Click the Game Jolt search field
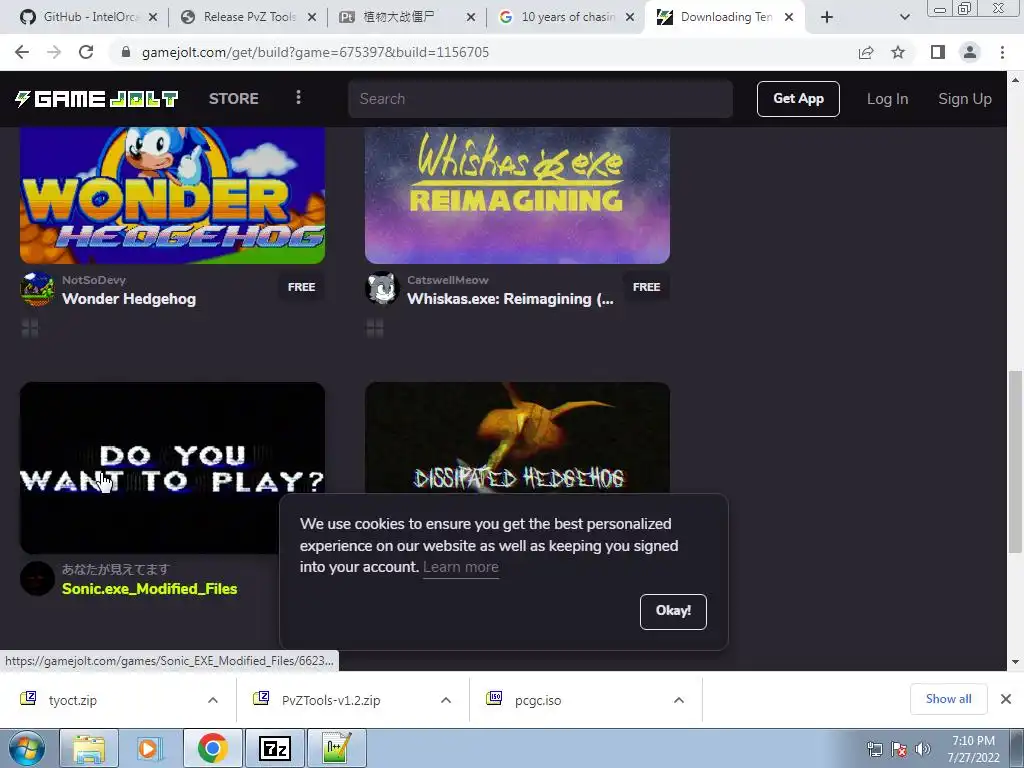This screenshot has width=1024, height=768. point(540,99)
